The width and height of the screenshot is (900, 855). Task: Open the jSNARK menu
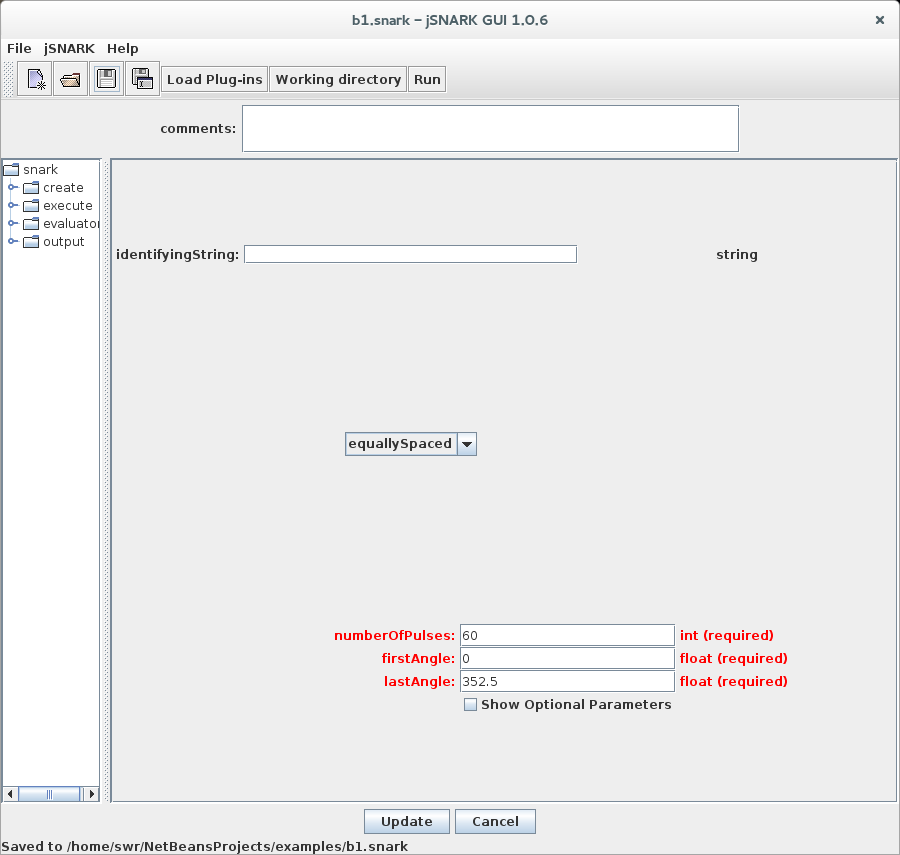click(69, 48)
